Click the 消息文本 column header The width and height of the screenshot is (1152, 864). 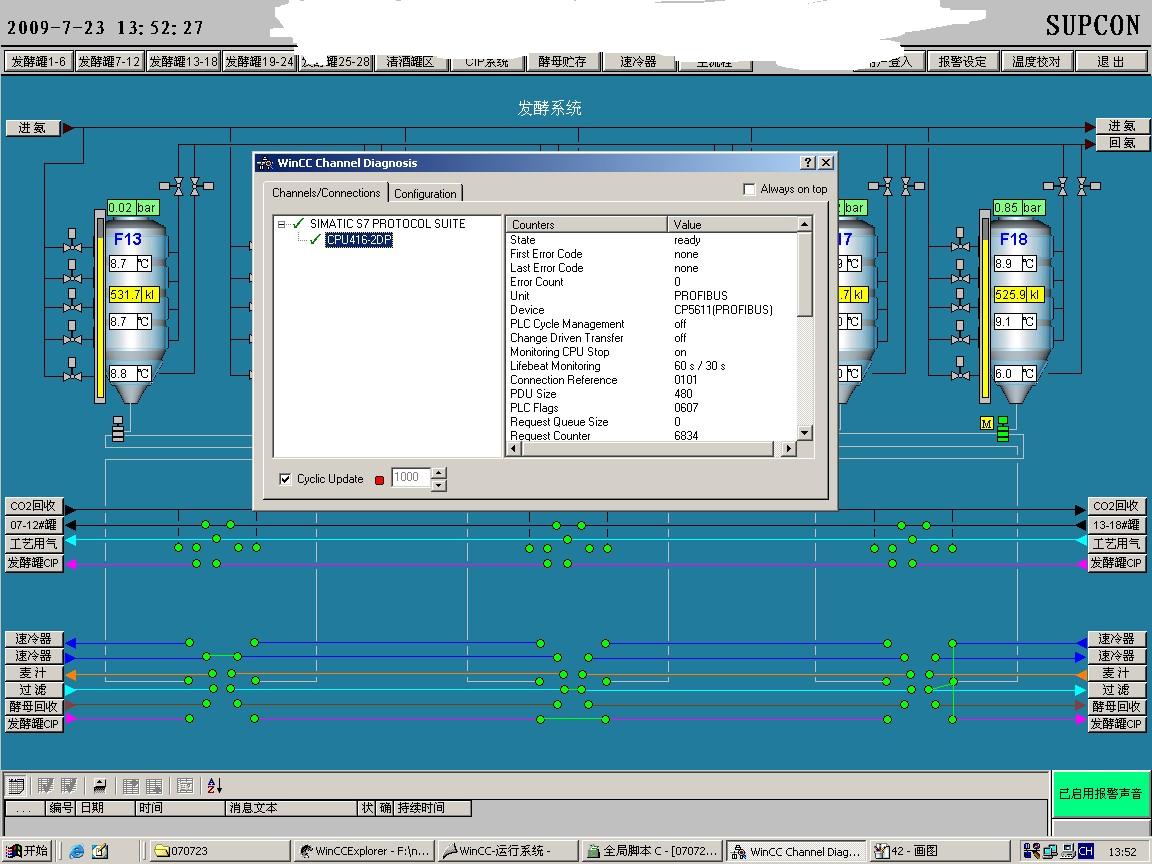tap(291, 807)
